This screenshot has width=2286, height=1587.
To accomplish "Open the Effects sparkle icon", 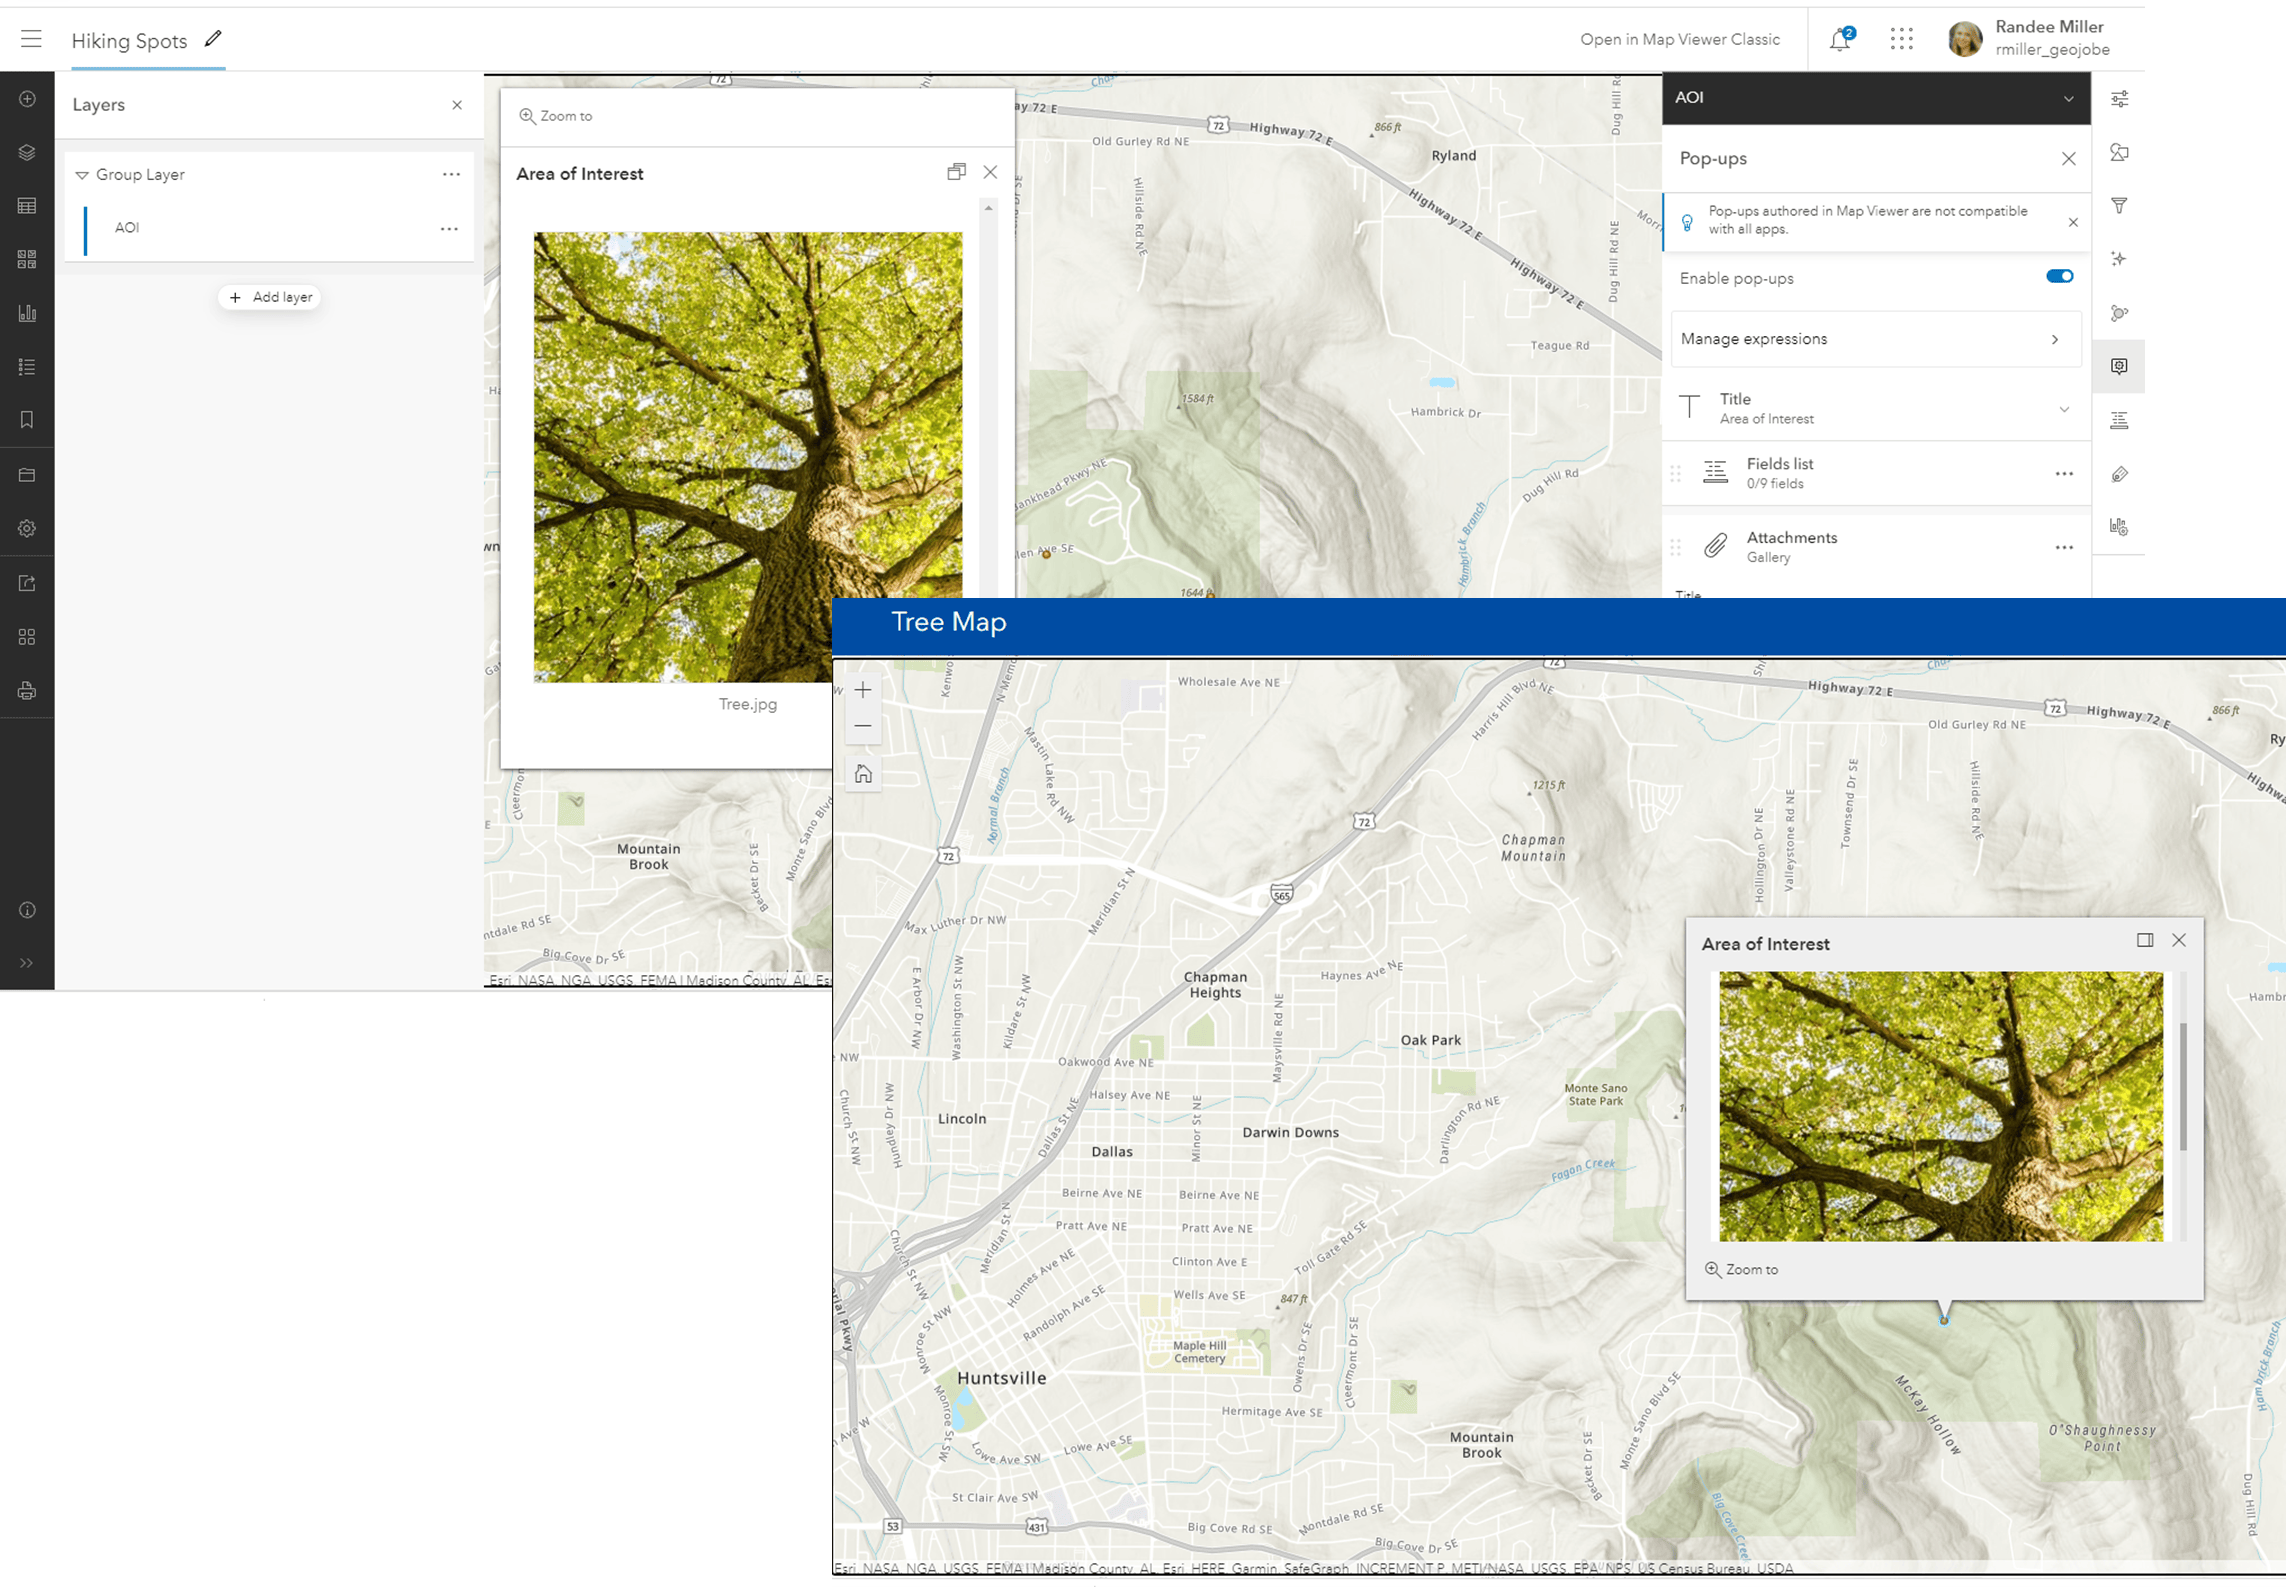I will click(x=2119, y=259).
